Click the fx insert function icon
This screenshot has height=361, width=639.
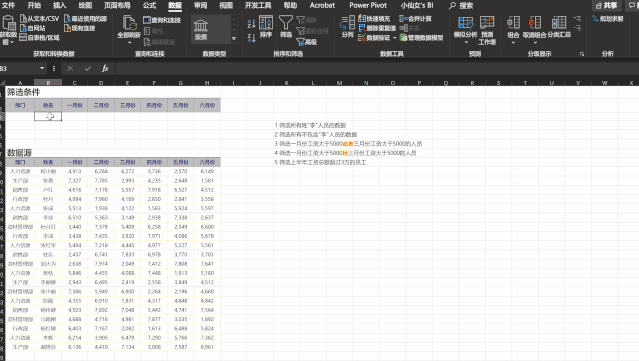105,68
